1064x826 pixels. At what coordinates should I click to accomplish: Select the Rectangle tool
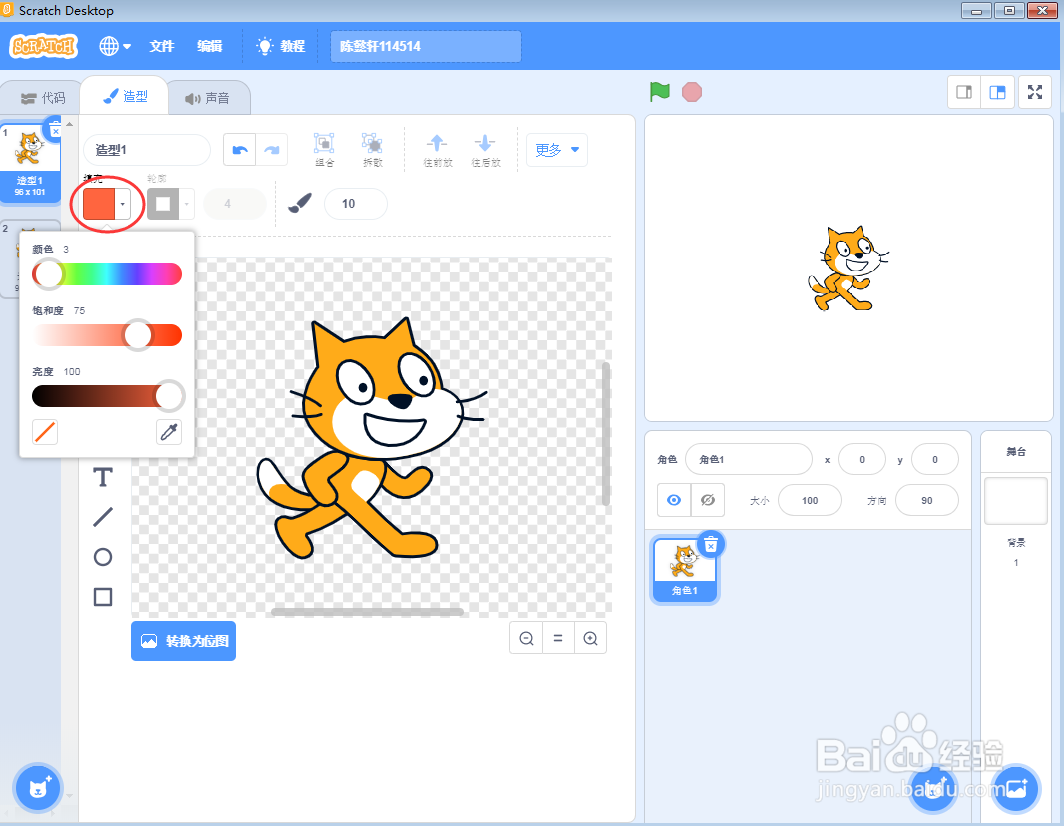pos(102,597)
